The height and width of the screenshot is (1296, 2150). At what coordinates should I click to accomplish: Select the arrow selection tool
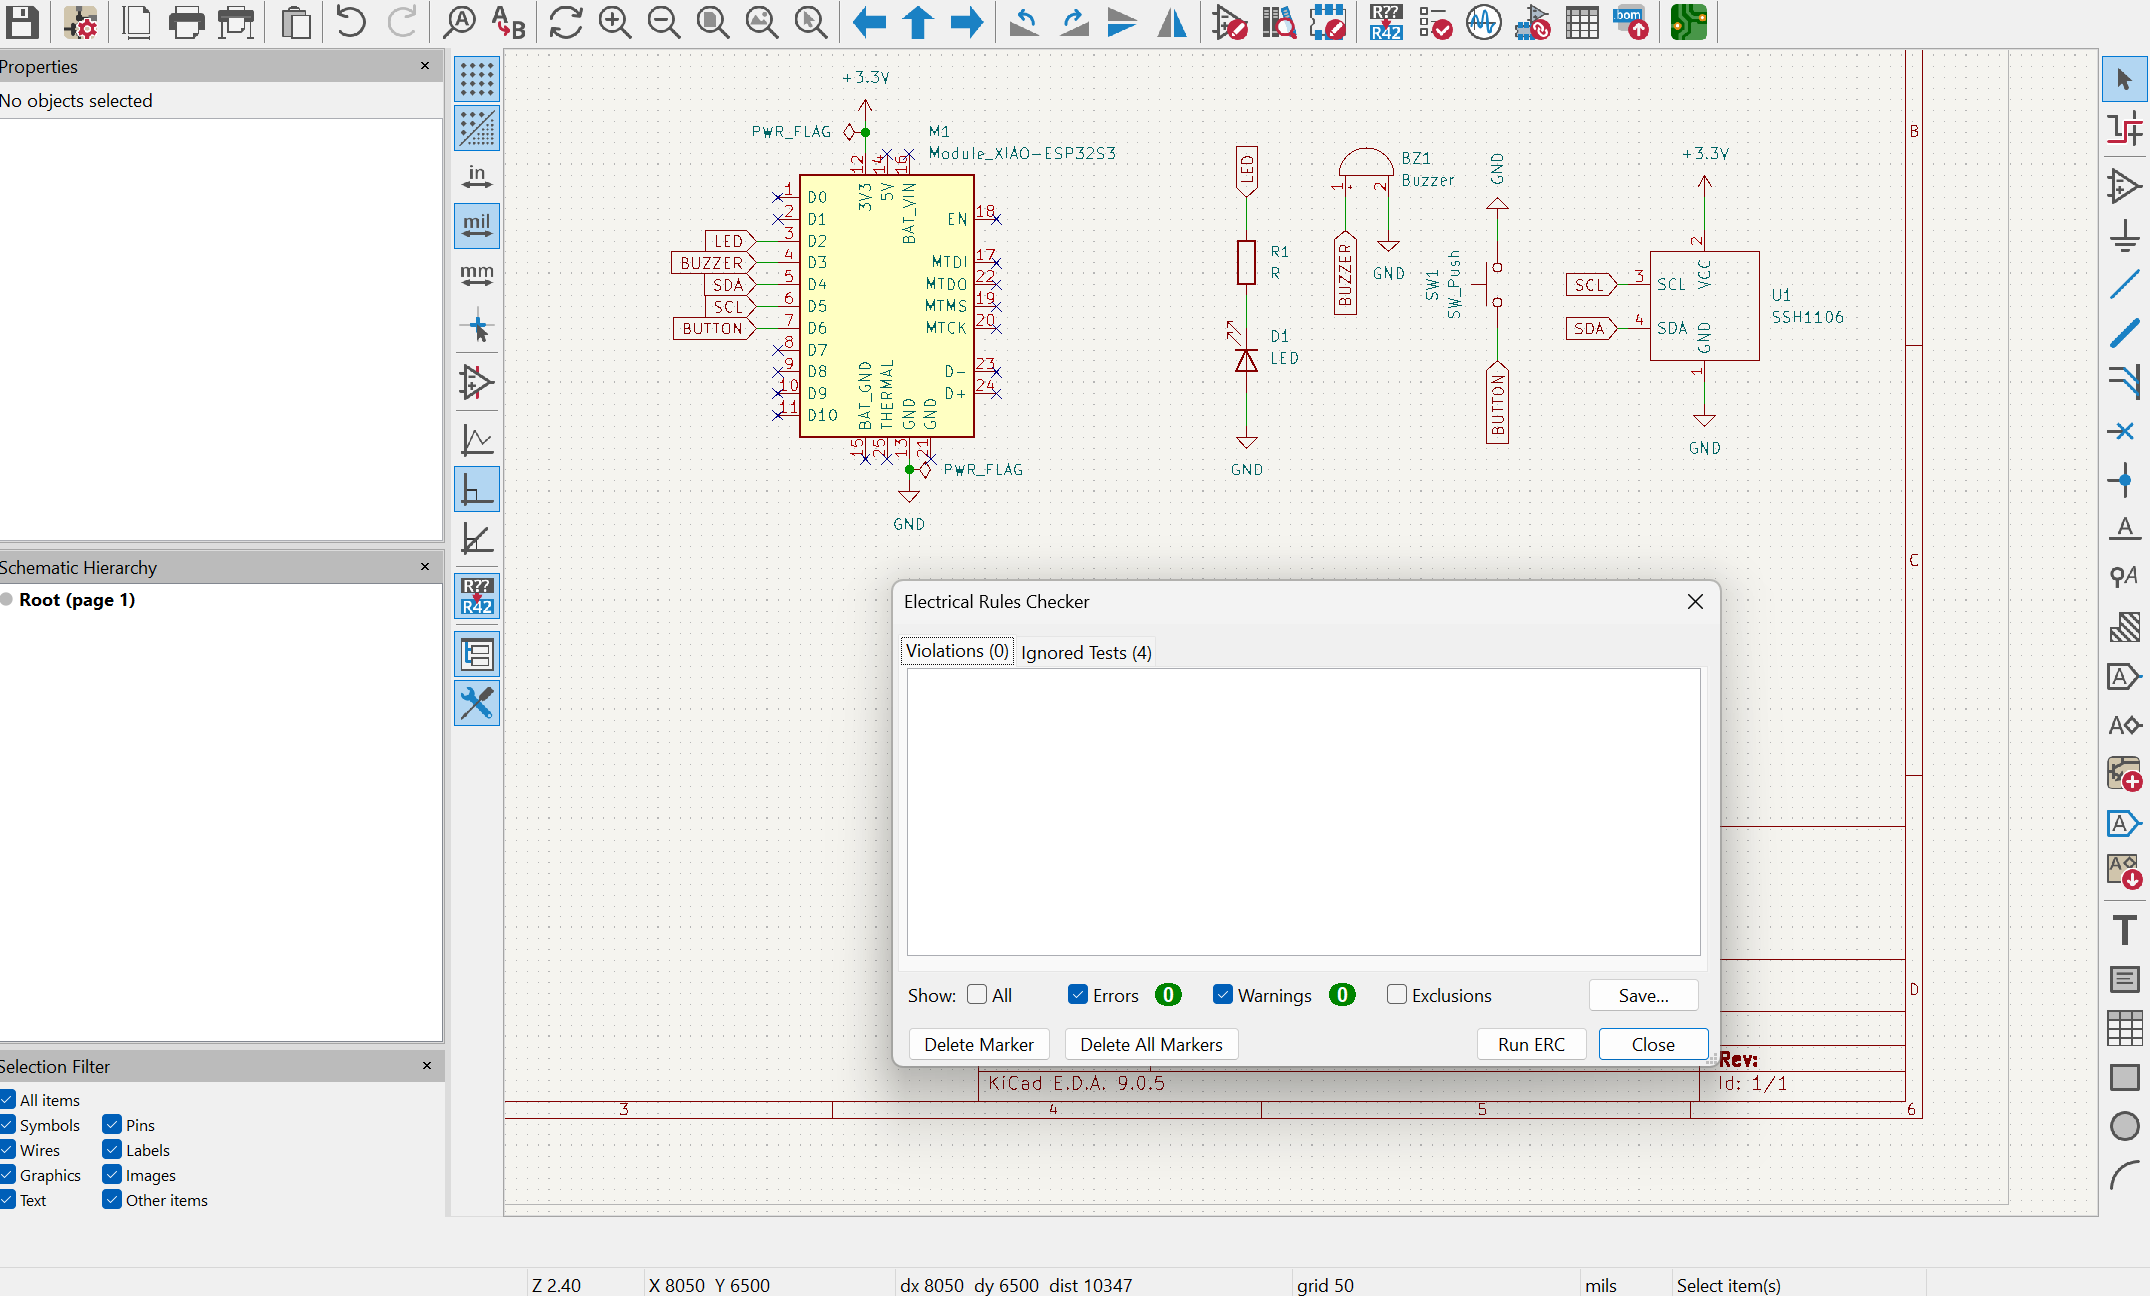[2124, 80]
